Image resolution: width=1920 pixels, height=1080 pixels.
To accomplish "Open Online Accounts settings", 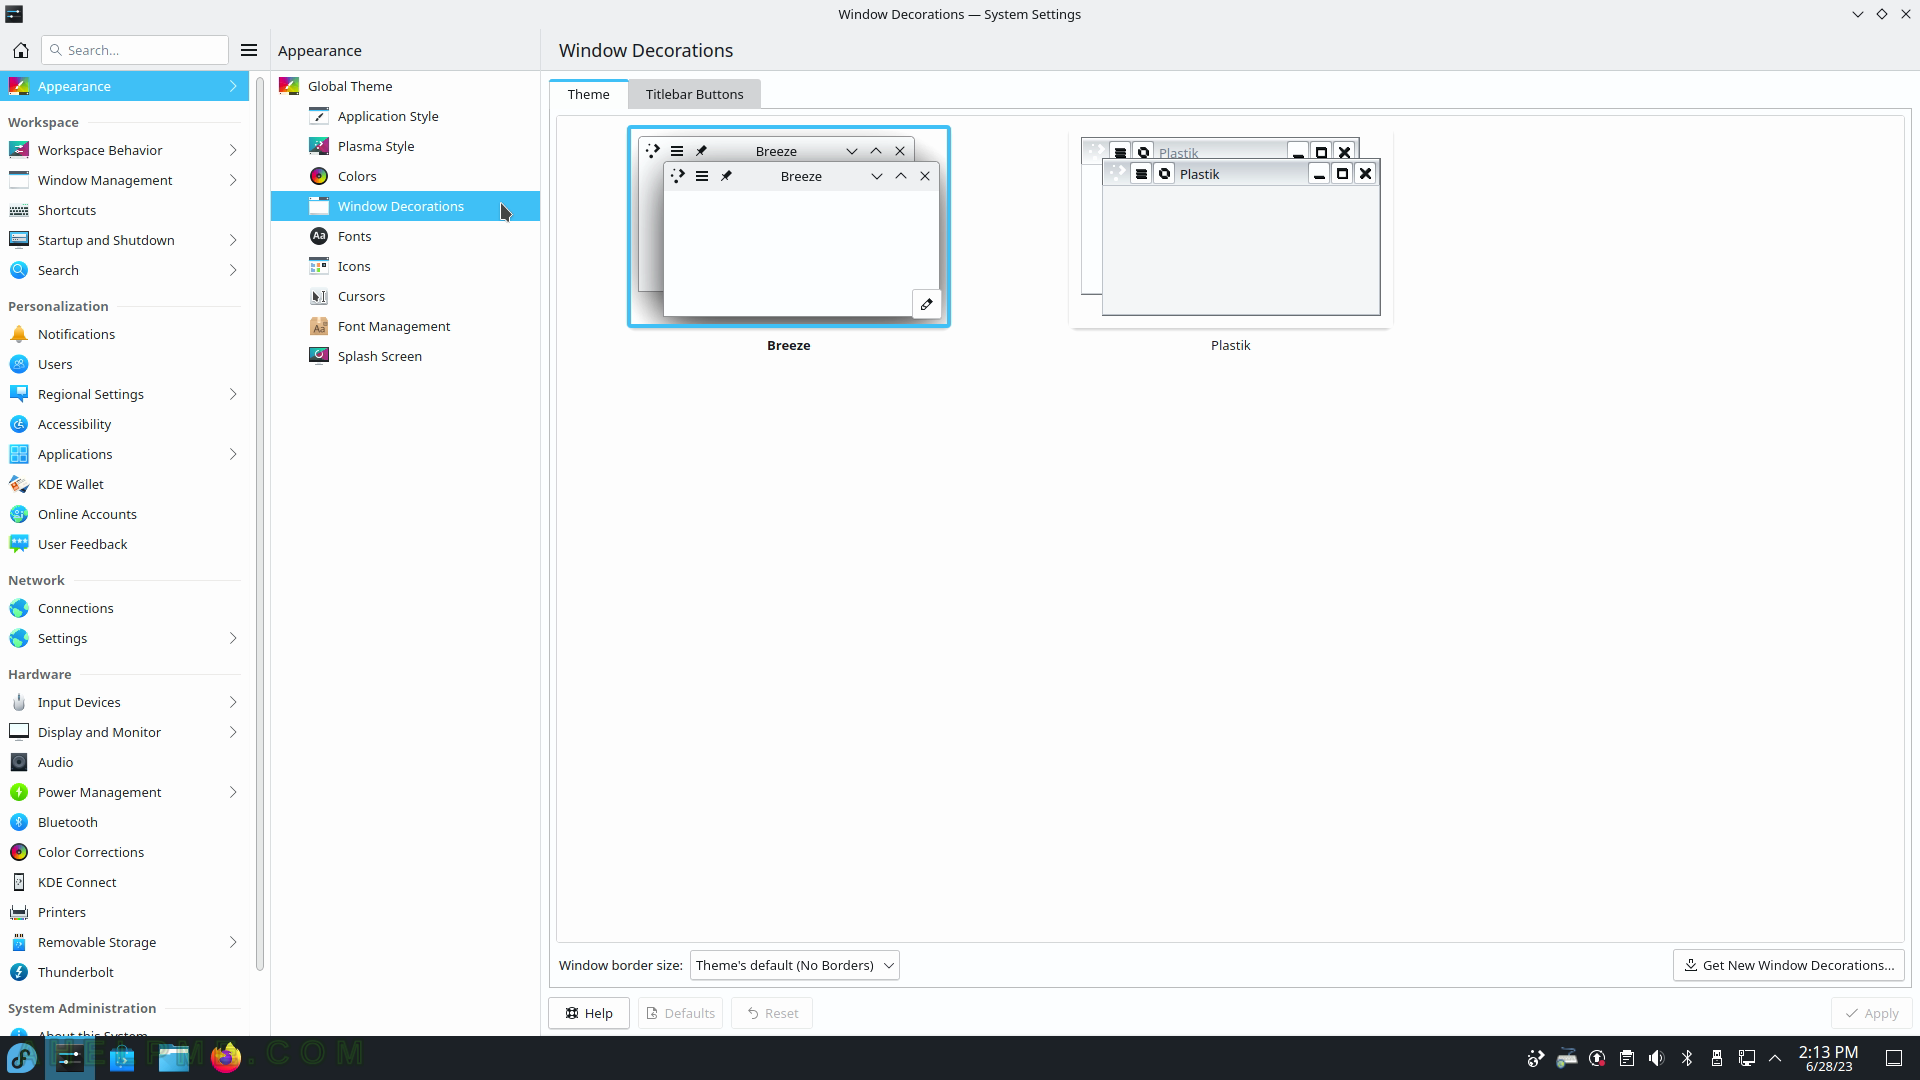I will (125, 514).
